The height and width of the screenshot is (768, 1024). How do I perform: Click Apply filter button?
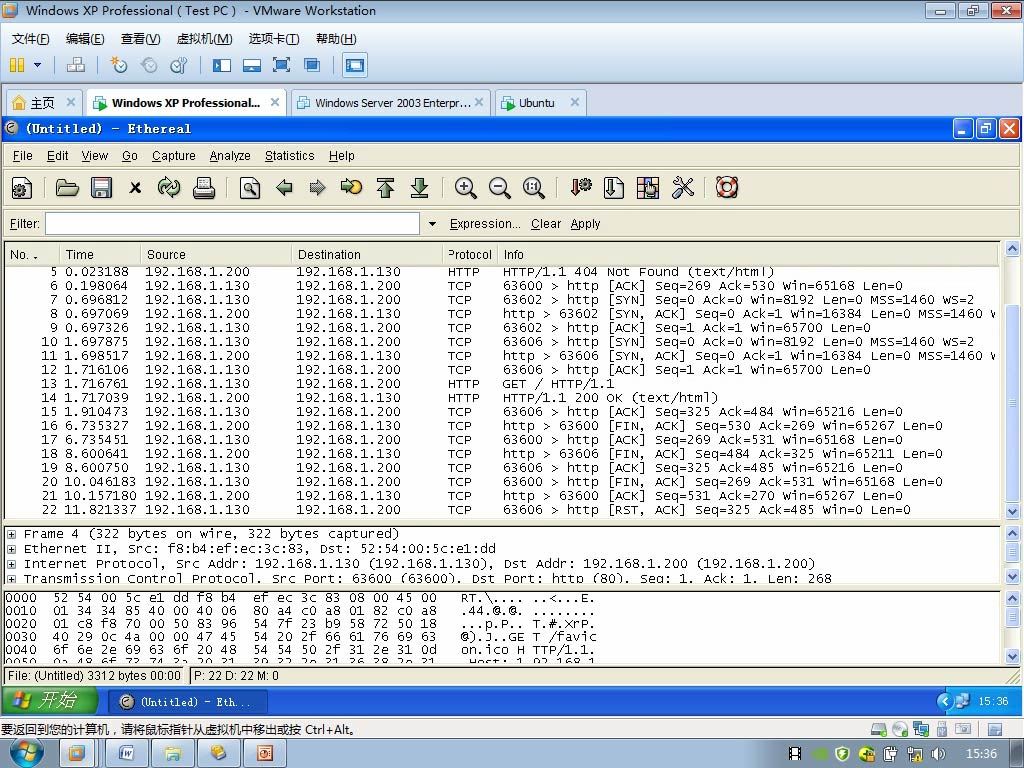(x=585, y=224)
